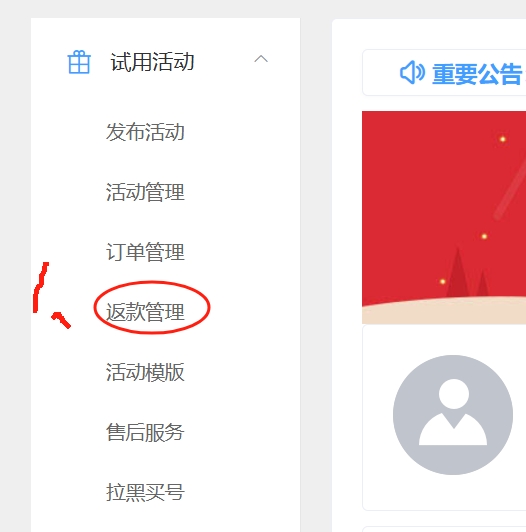Go to 活动管理 in the sidebar
Image resolution: width=526 pixels, height=532 pixels.
[145, 192]
